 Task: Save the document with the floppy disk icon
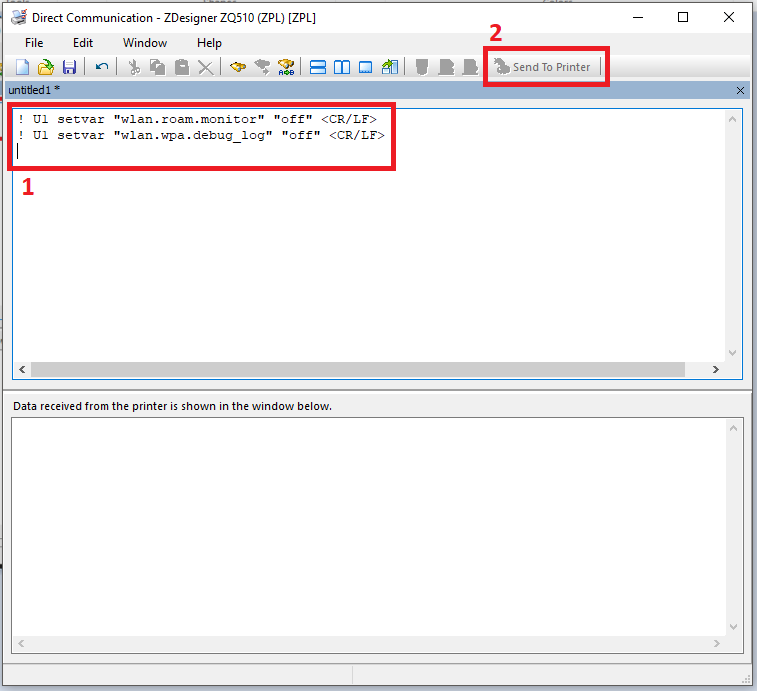[70, 67]
